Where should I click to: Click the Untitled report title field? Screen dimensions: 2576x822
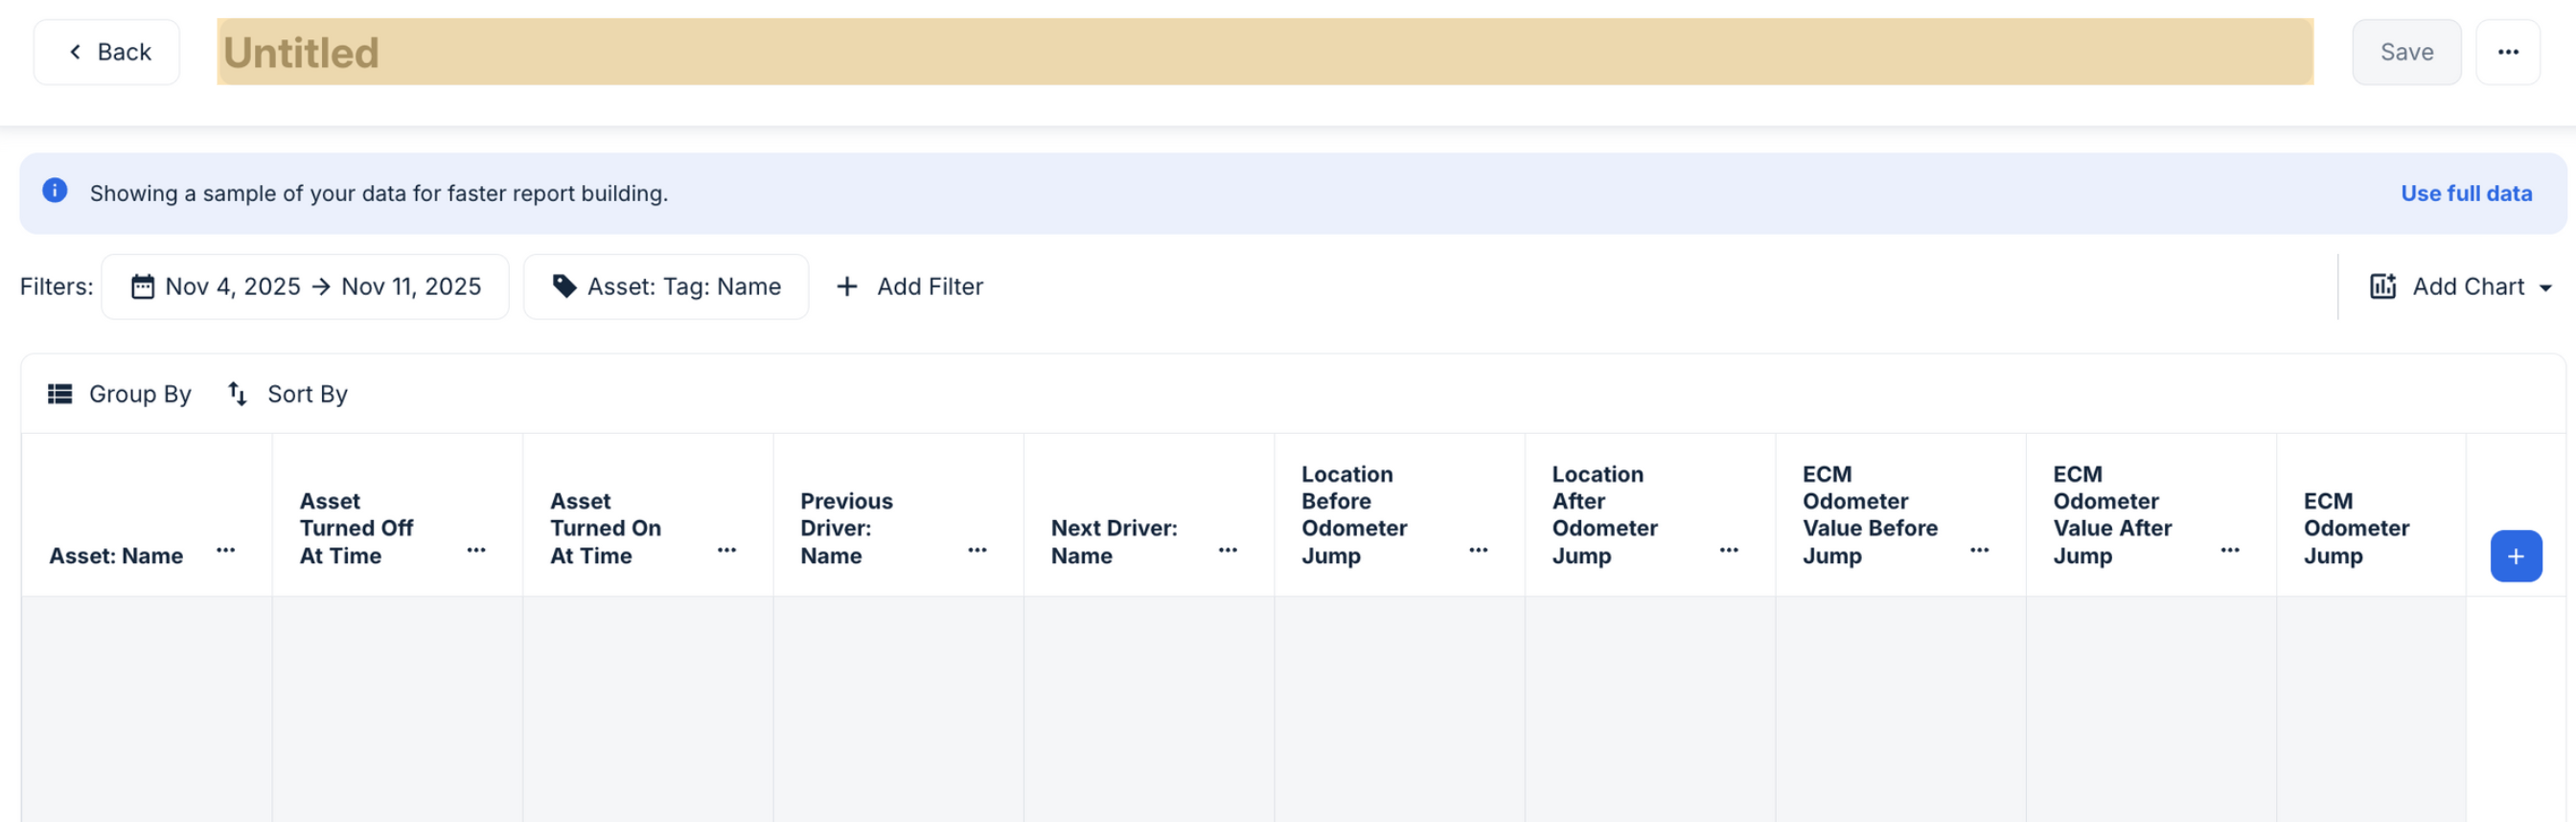[x=1264, y=52]
